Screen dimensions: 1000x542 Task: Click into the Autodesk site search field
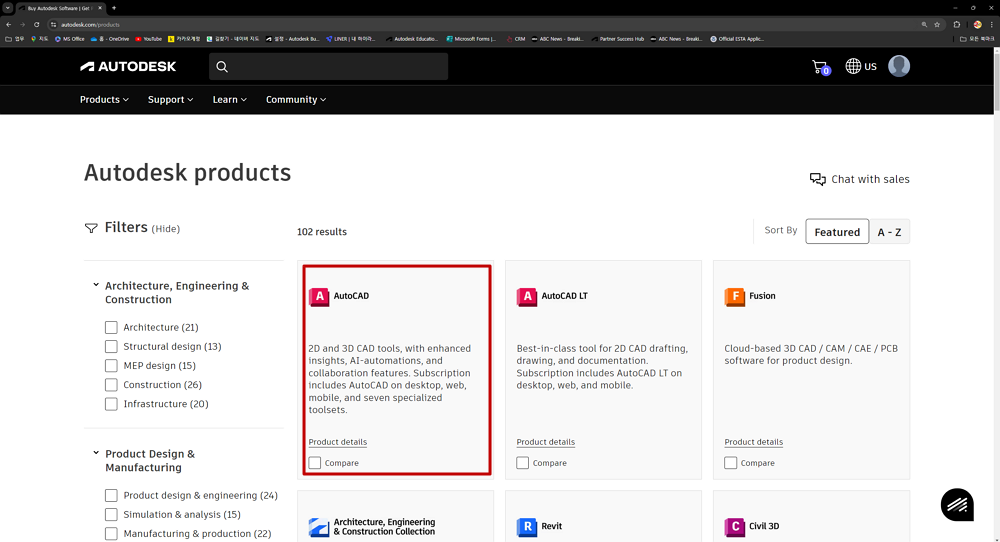(328, 66)
